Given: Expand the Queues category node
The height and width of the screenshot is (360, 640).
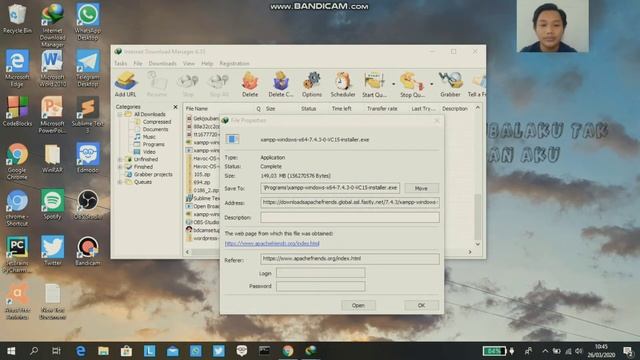Looking at the screenshot, I should [x=120, y=182].
